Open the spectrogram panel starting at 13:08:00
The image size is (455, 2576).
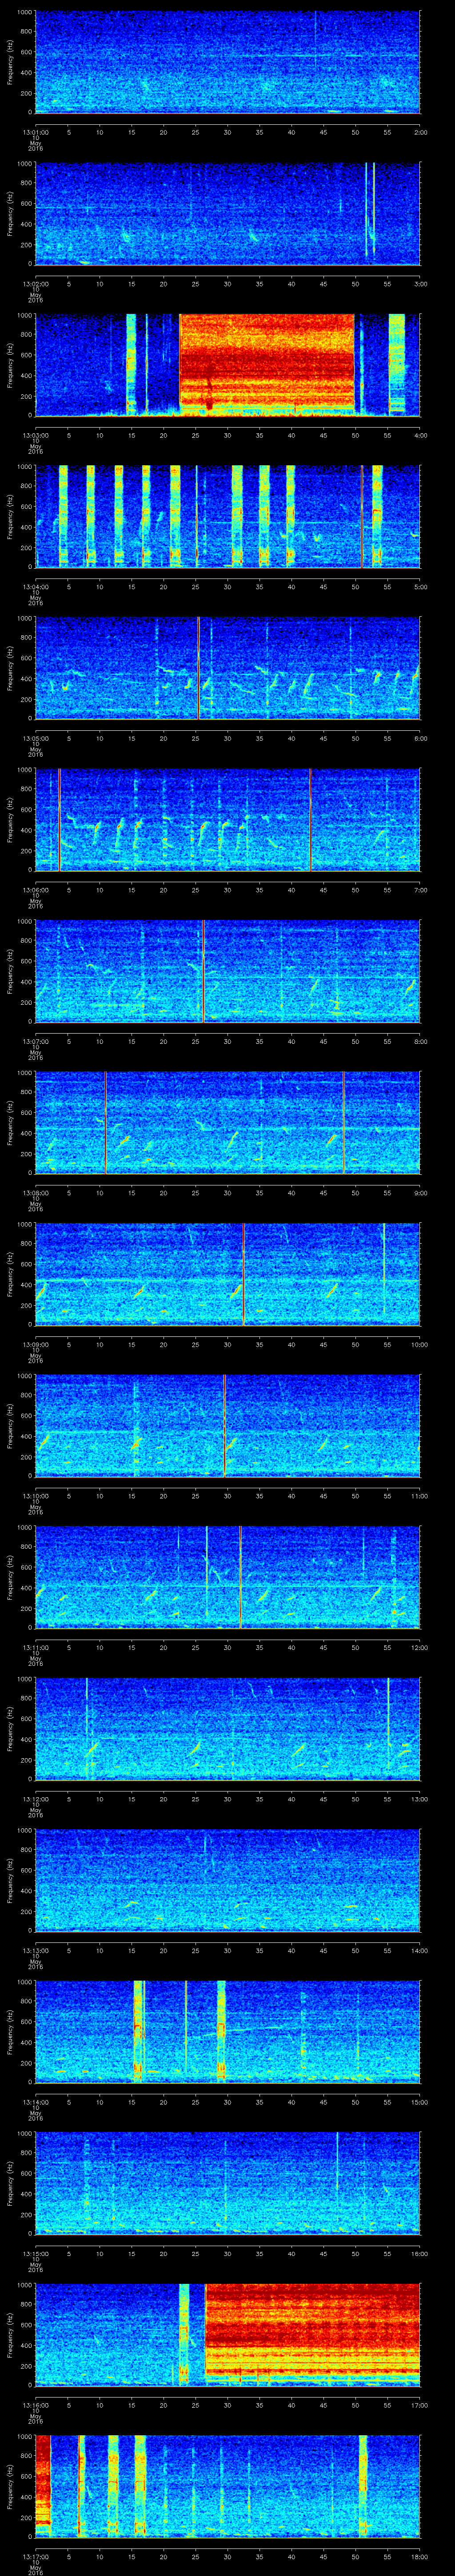[227, 1122]
